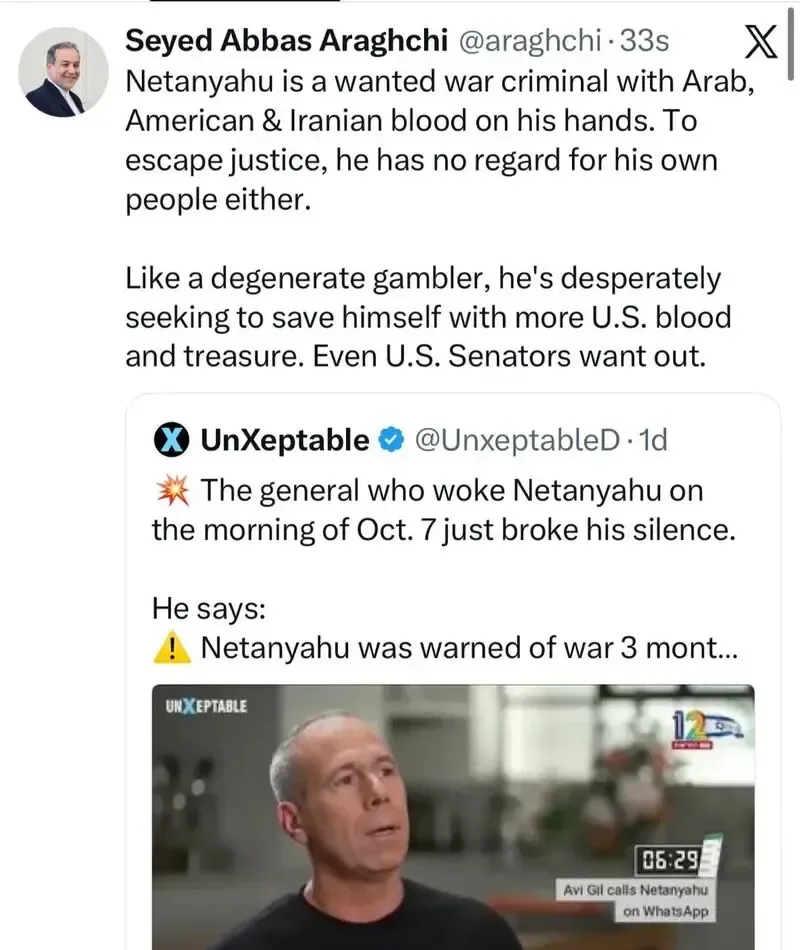Click the blue verified badge next to UnXeptable
800x950 pixels.
point(392,440)
